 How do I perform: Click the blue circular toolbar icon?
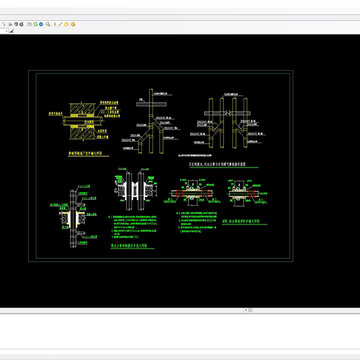[x=41, y=24]
